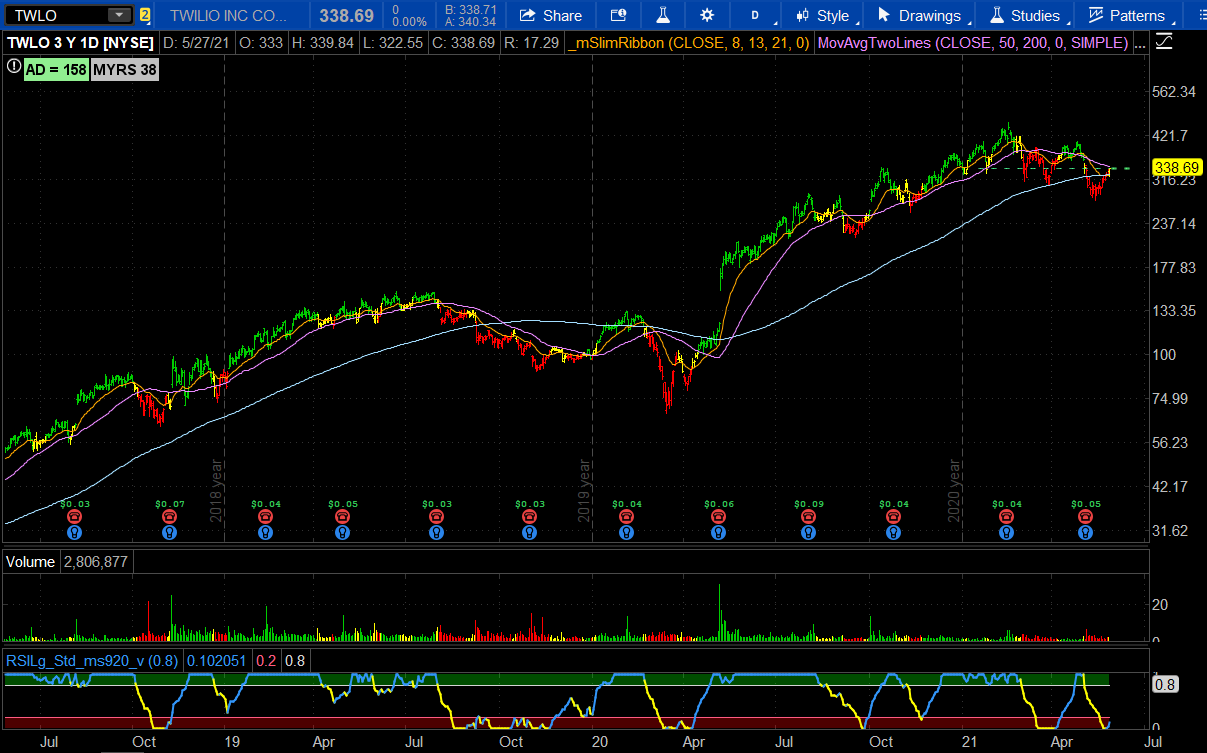
Task: Click the 21 year label on time axis
Action: coord(970,742)
